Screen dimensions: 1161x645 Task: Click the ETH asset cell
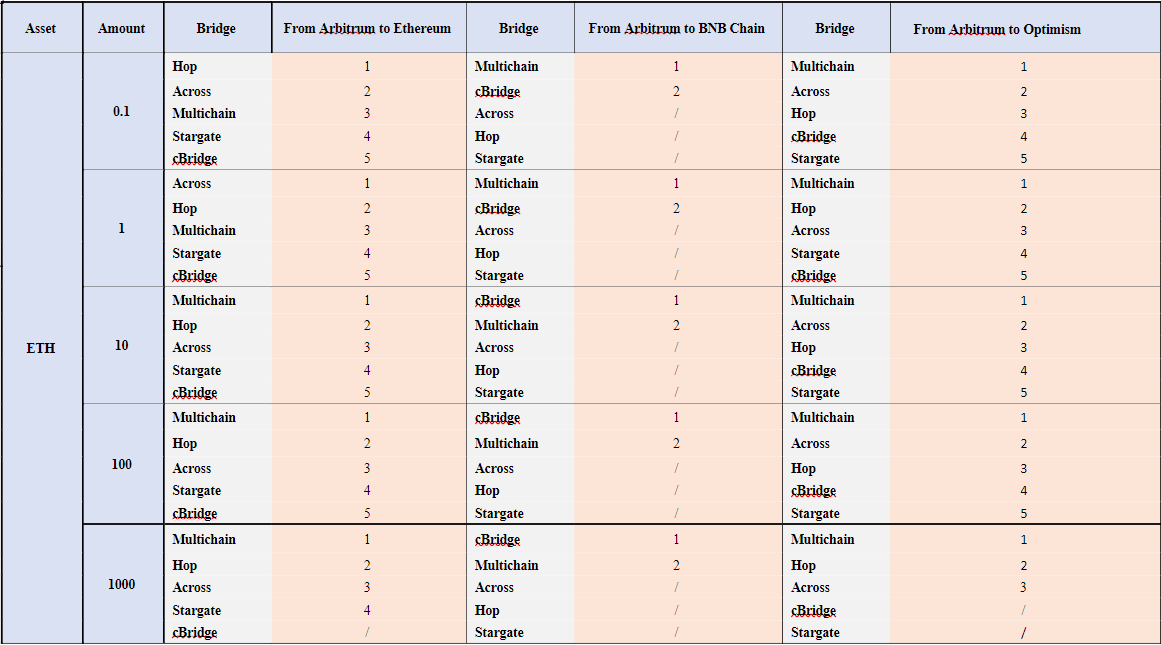(x=41, y=348)
